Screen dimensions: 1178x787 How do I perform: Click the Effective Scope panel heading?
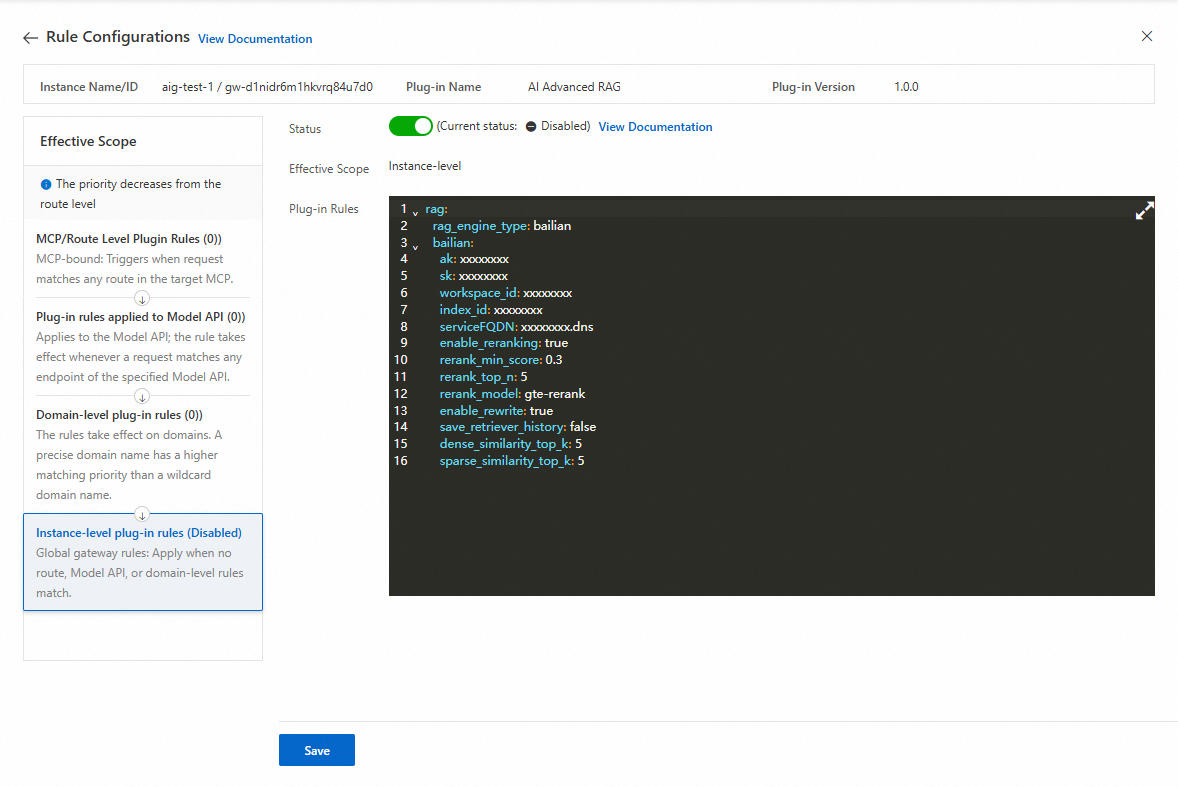coord(88,141)
